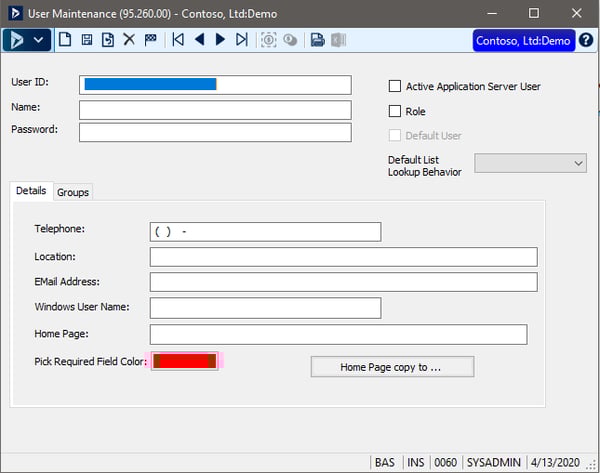Click the Save floppy disk icon
Image resolution: width=600 pixels, height=473 pixels.
tap(87, 39)
